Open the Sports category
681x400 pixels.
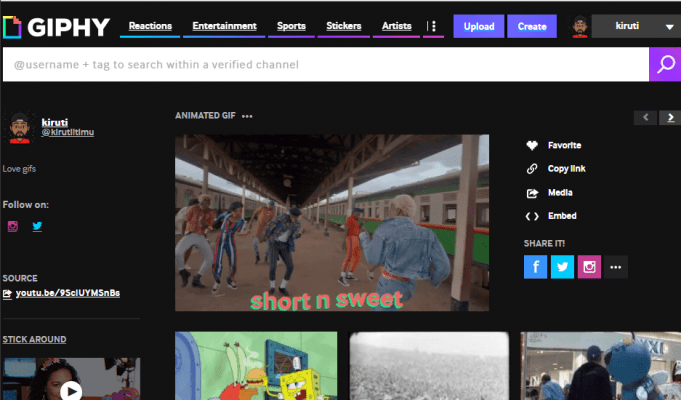(291, 26)
